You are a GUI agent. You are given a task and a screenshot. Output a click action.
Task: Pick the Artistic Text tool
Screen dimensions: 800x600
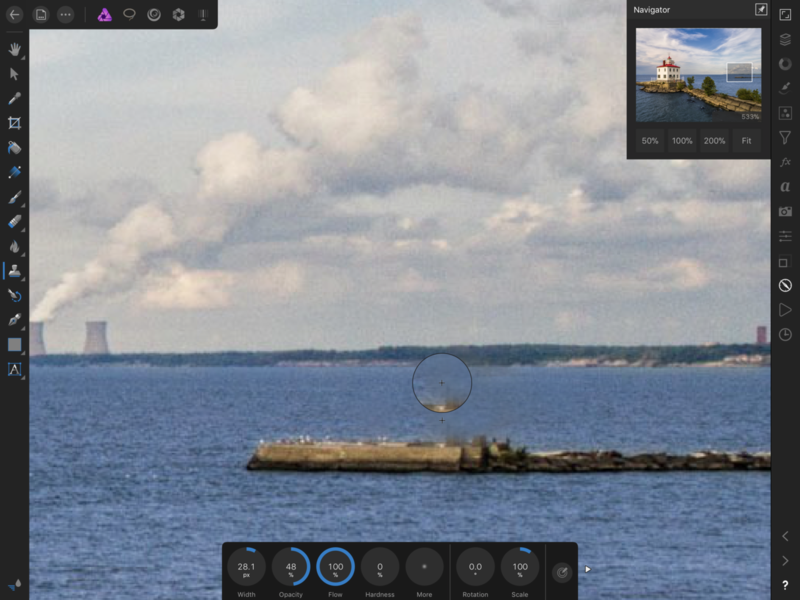(15, 369)
